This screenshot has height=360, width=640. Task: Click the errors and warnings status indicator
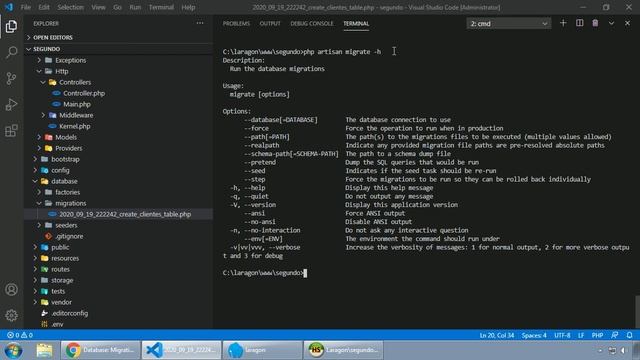[x=20, y=335]
